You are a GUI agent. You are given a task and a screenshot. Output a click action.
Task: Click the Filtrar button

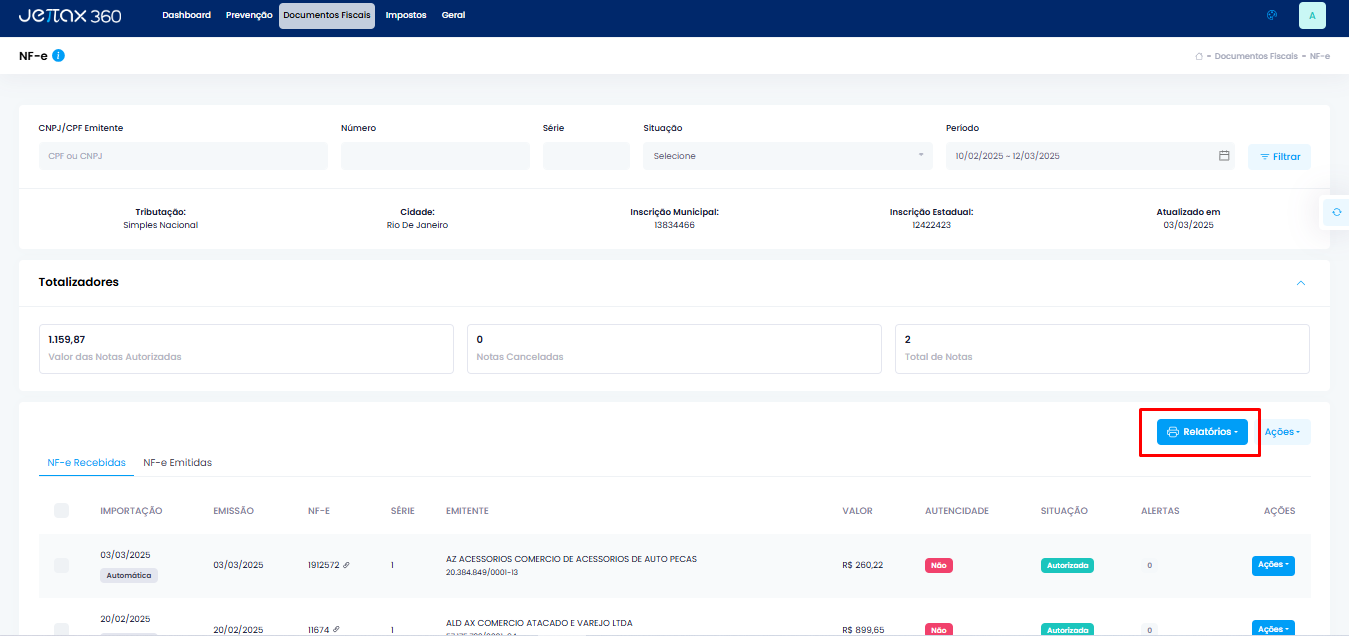point(1279,157)
